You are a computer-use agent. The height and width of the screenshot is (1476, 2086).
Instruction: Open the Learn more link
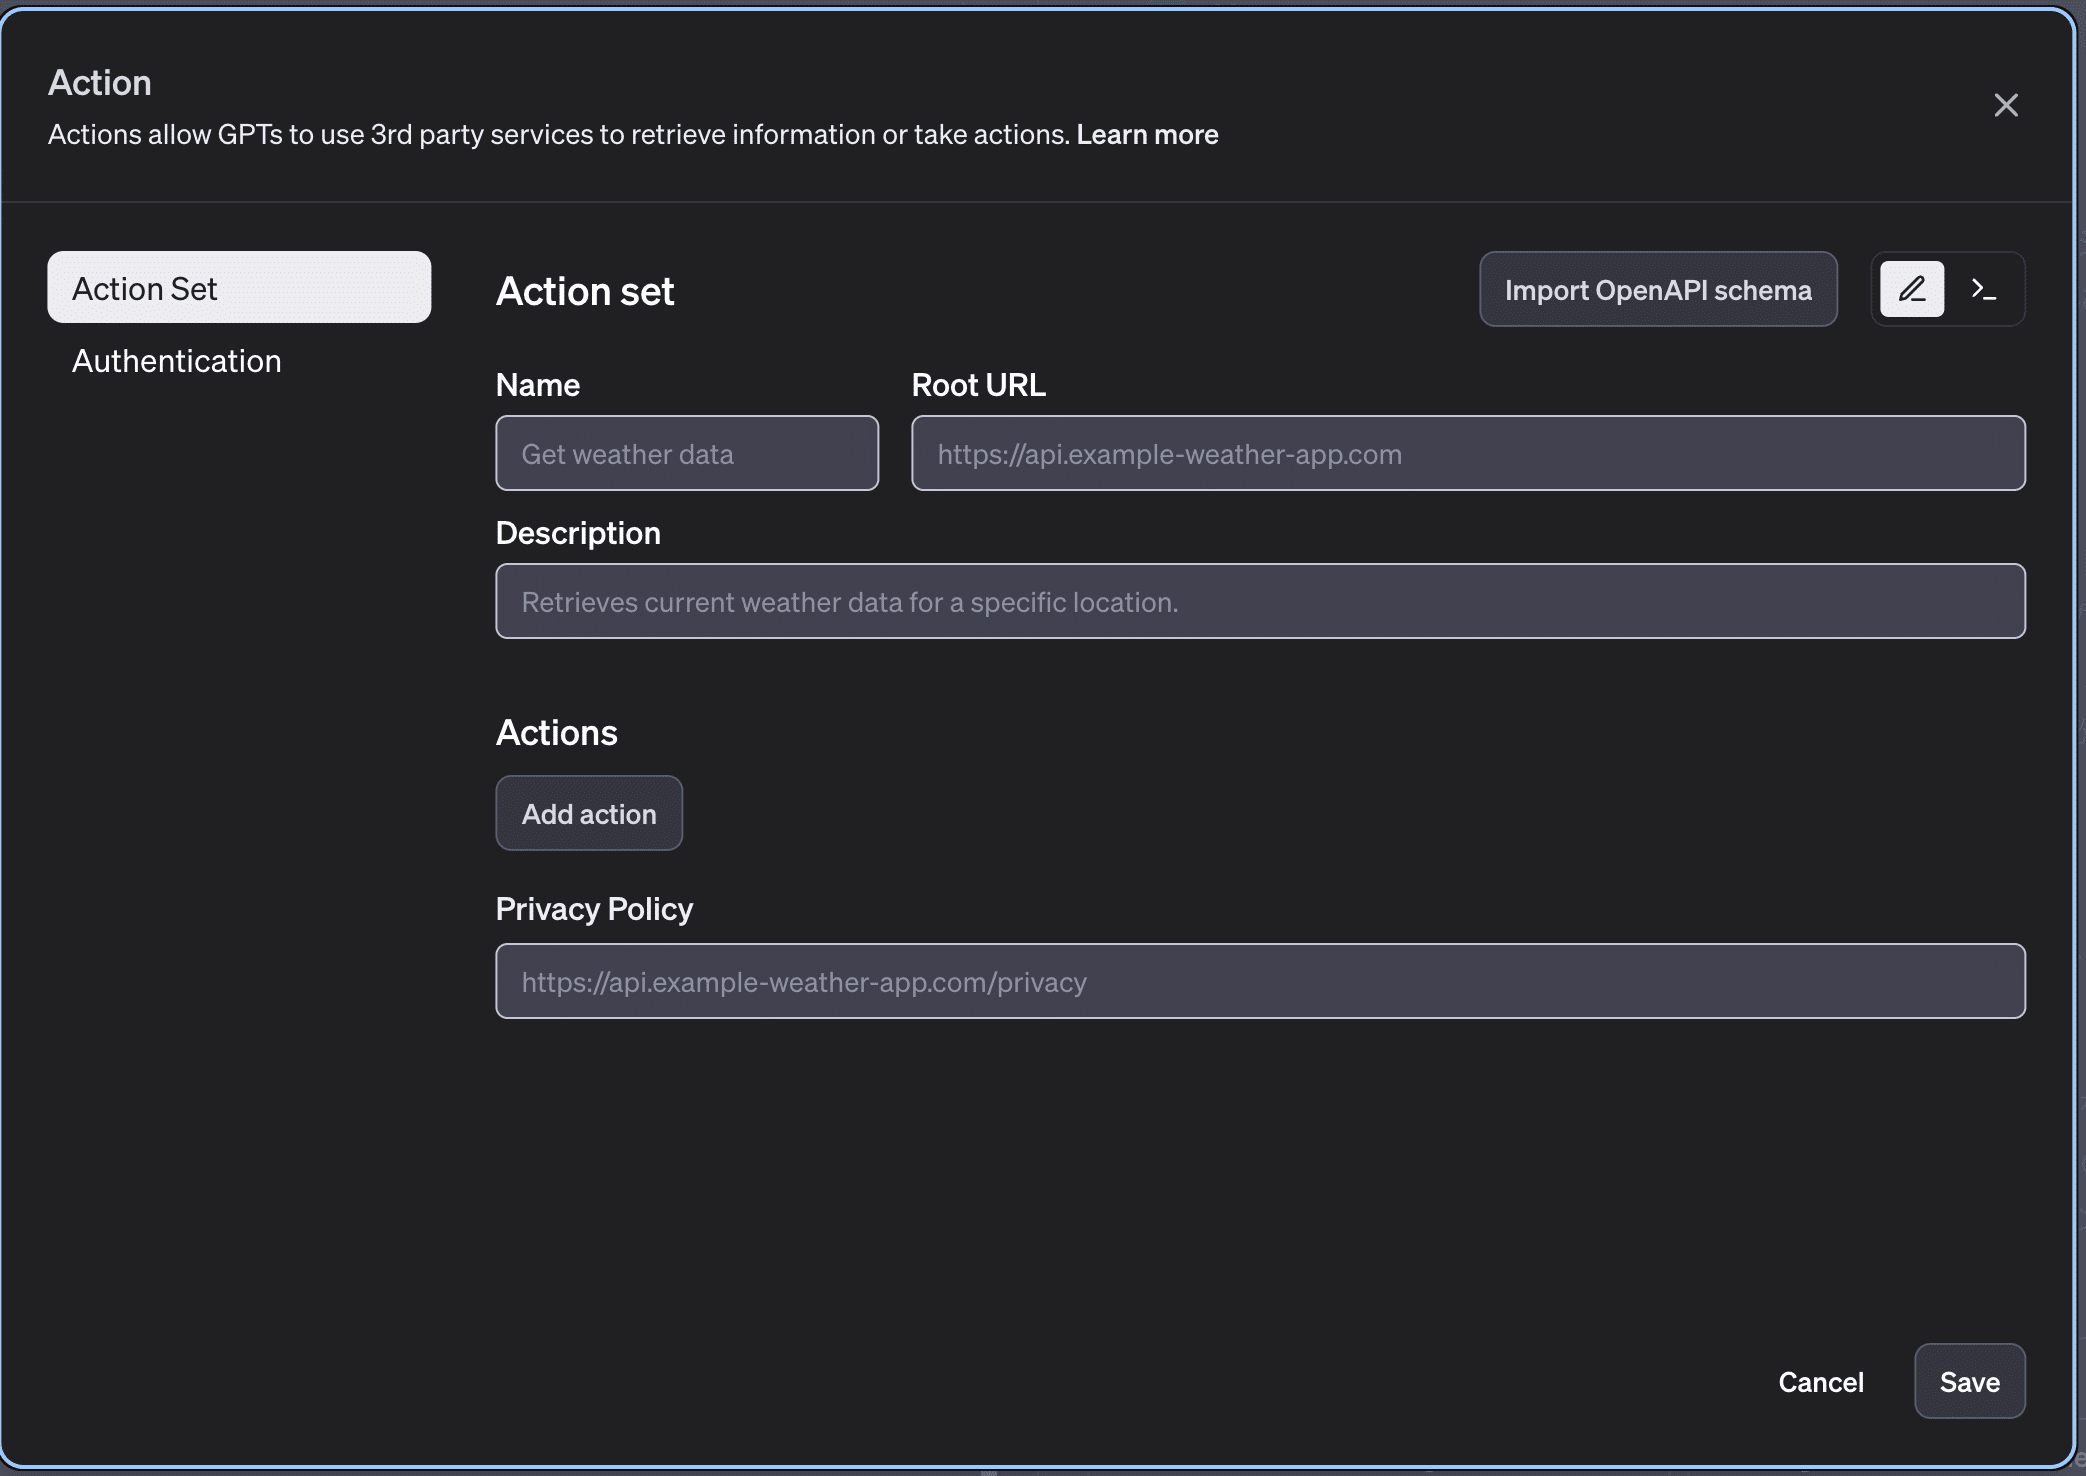point(1147,134)
